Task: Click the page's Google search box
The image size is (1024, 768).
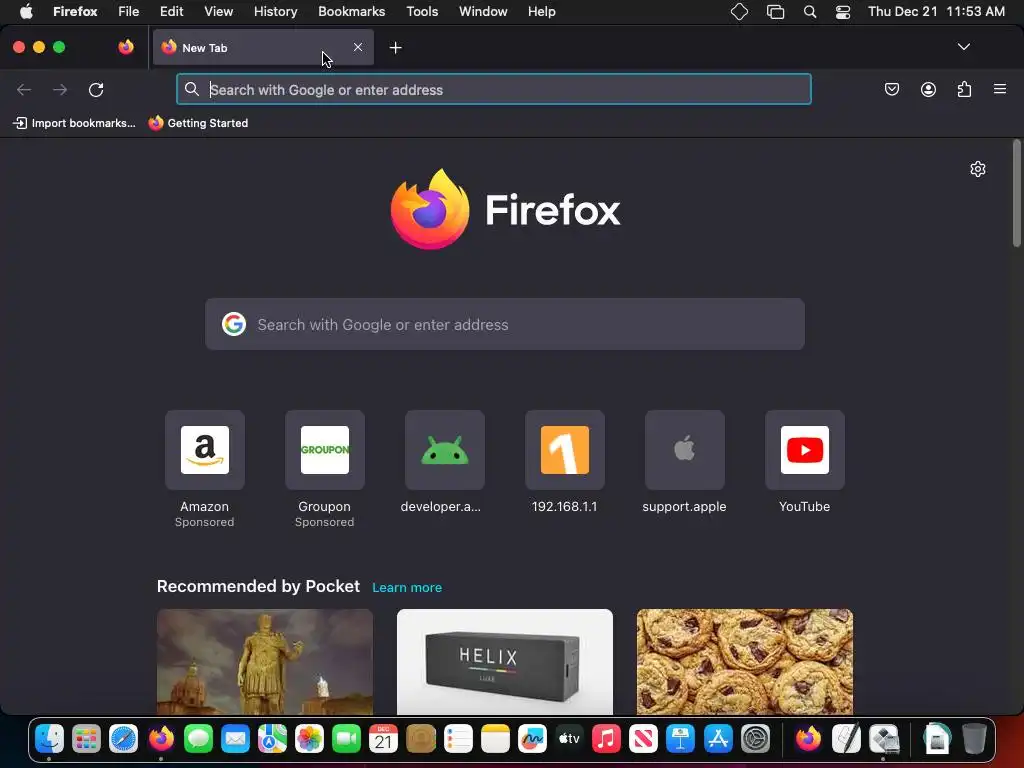Action: [x=505, y=325]
